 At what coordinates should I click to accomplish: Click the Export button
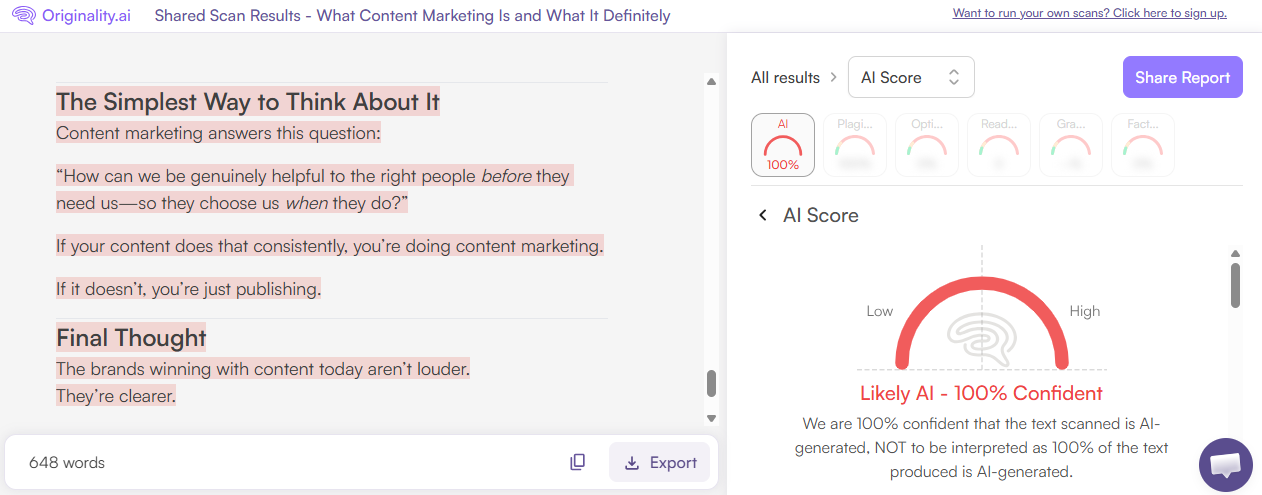point(660,462)
